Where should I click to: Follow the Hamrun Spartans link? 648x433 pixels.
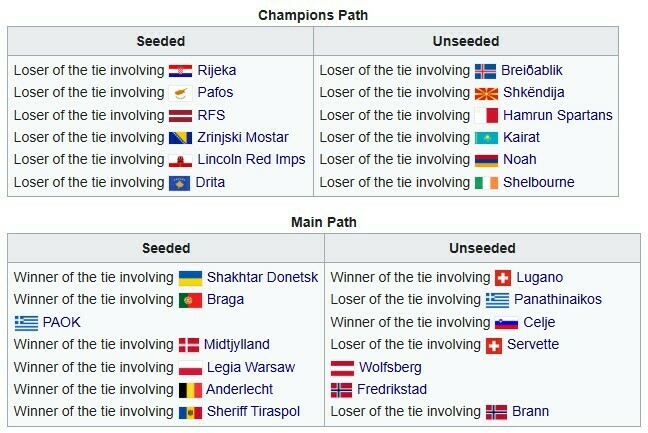click(556, 116)
